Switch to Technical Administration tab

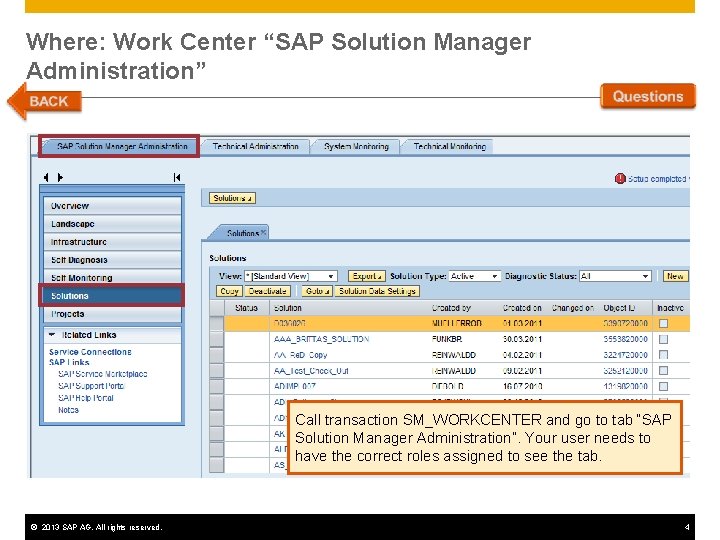[255, 146]
